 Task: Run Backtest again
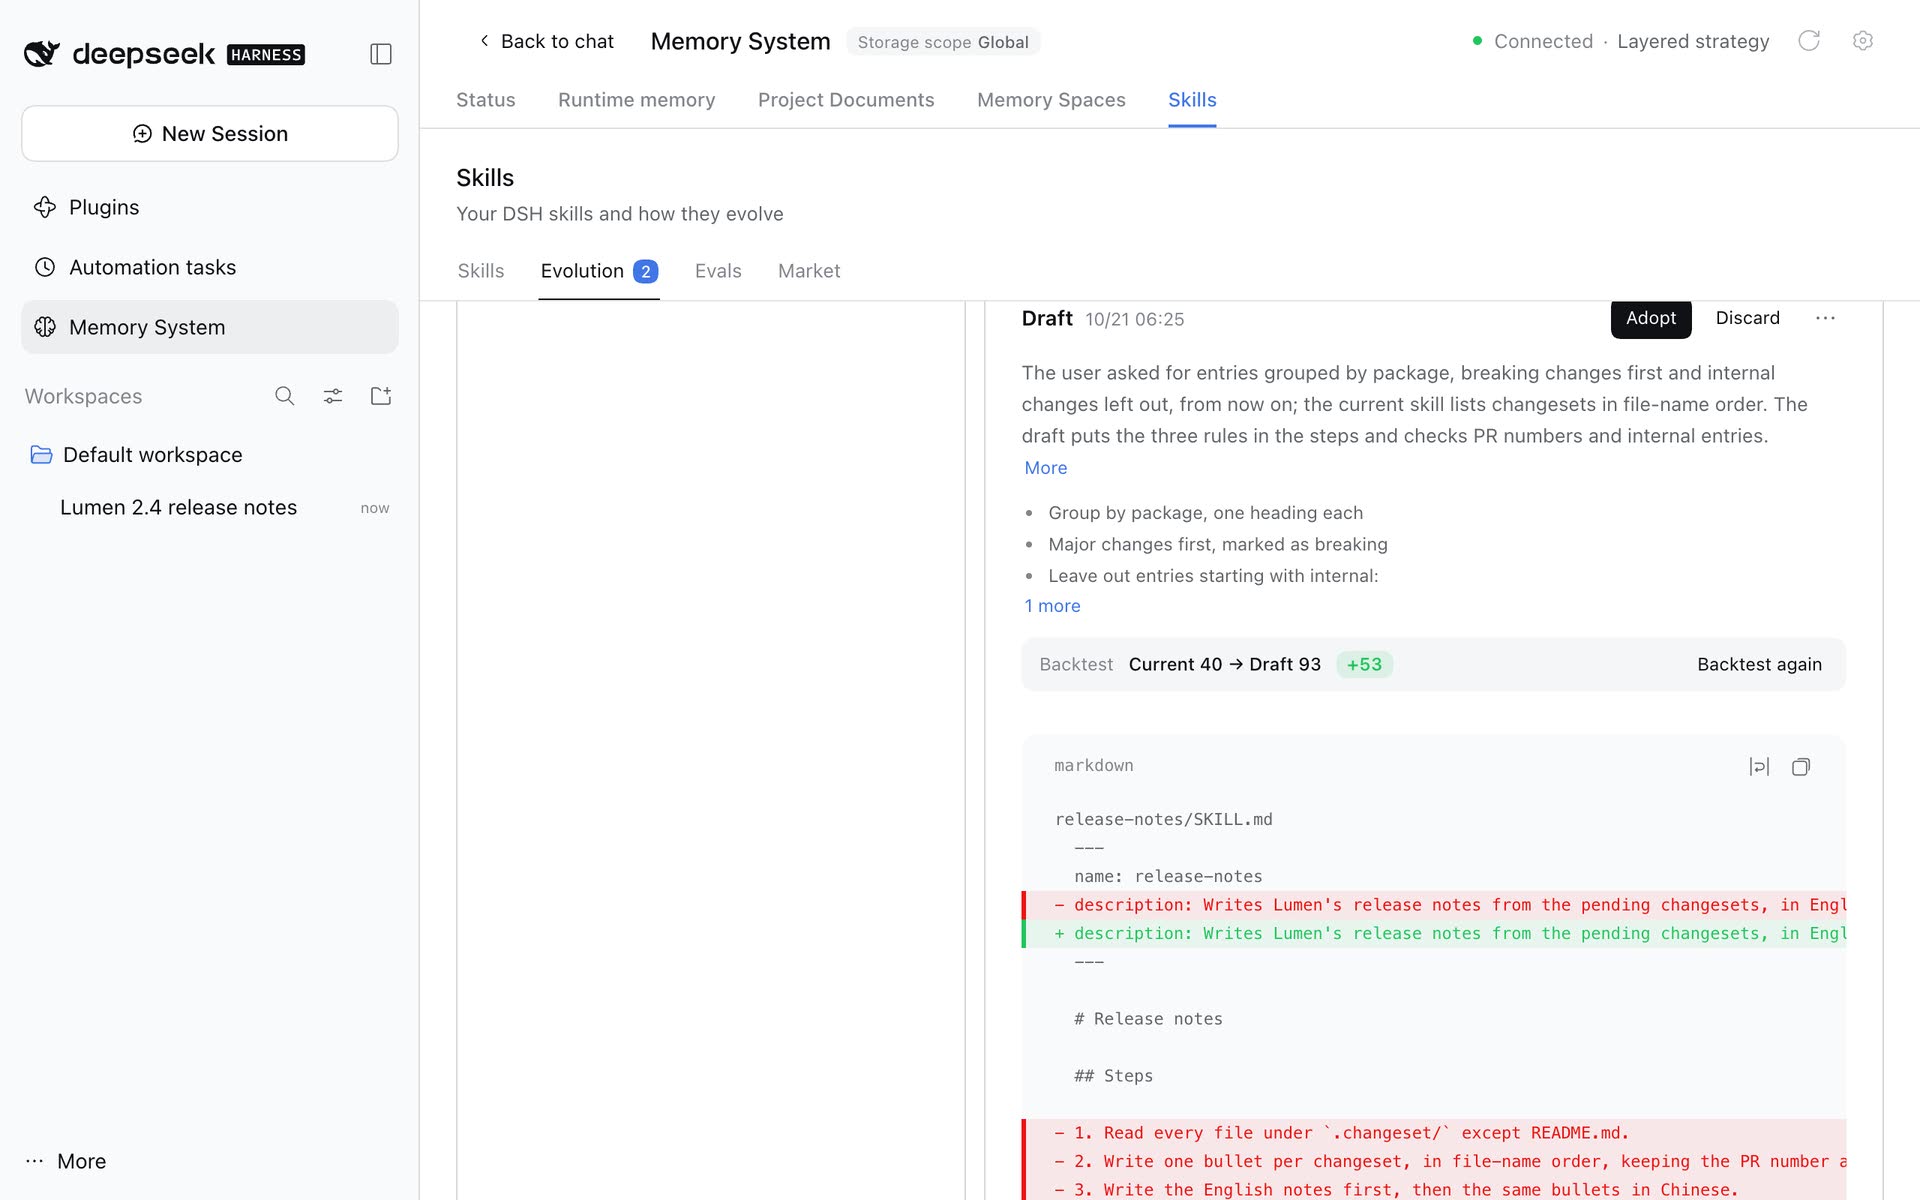1759,664
